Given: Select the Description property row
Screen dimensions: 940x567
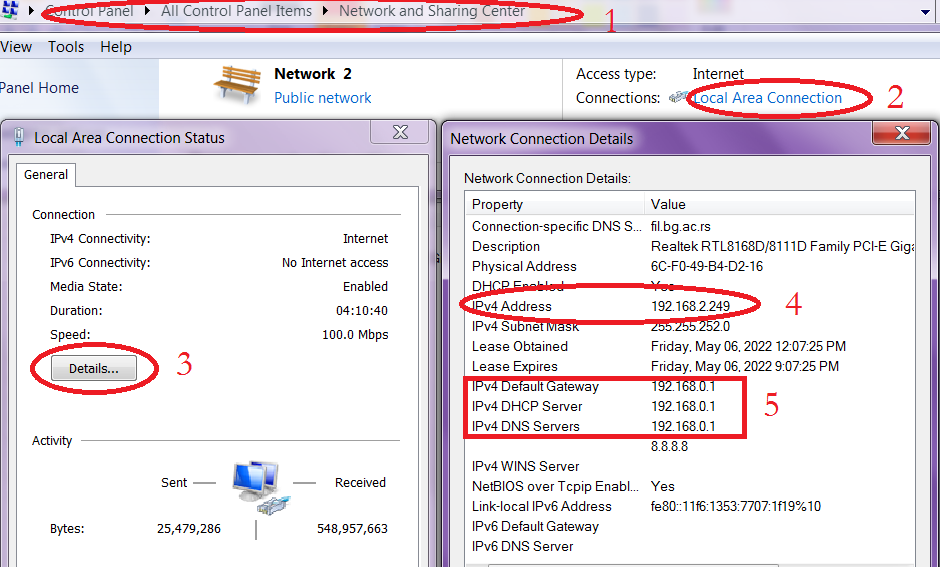Looking at the screenshot, I should [x=690, y=246].
